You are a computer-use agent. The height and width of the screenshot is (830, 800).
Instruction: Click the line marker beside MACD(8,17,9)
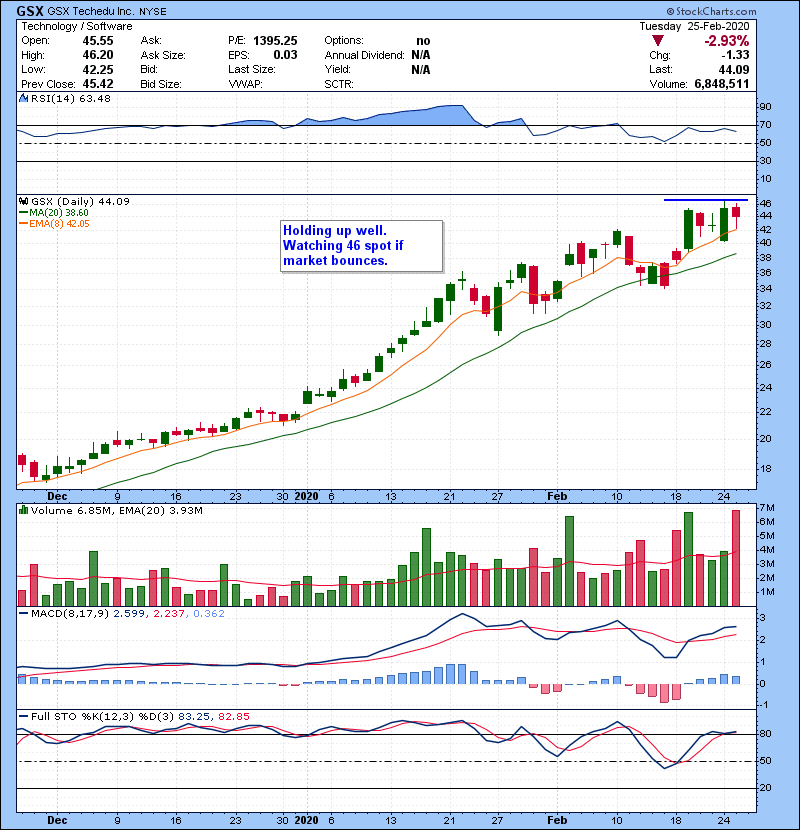[23, 613]
